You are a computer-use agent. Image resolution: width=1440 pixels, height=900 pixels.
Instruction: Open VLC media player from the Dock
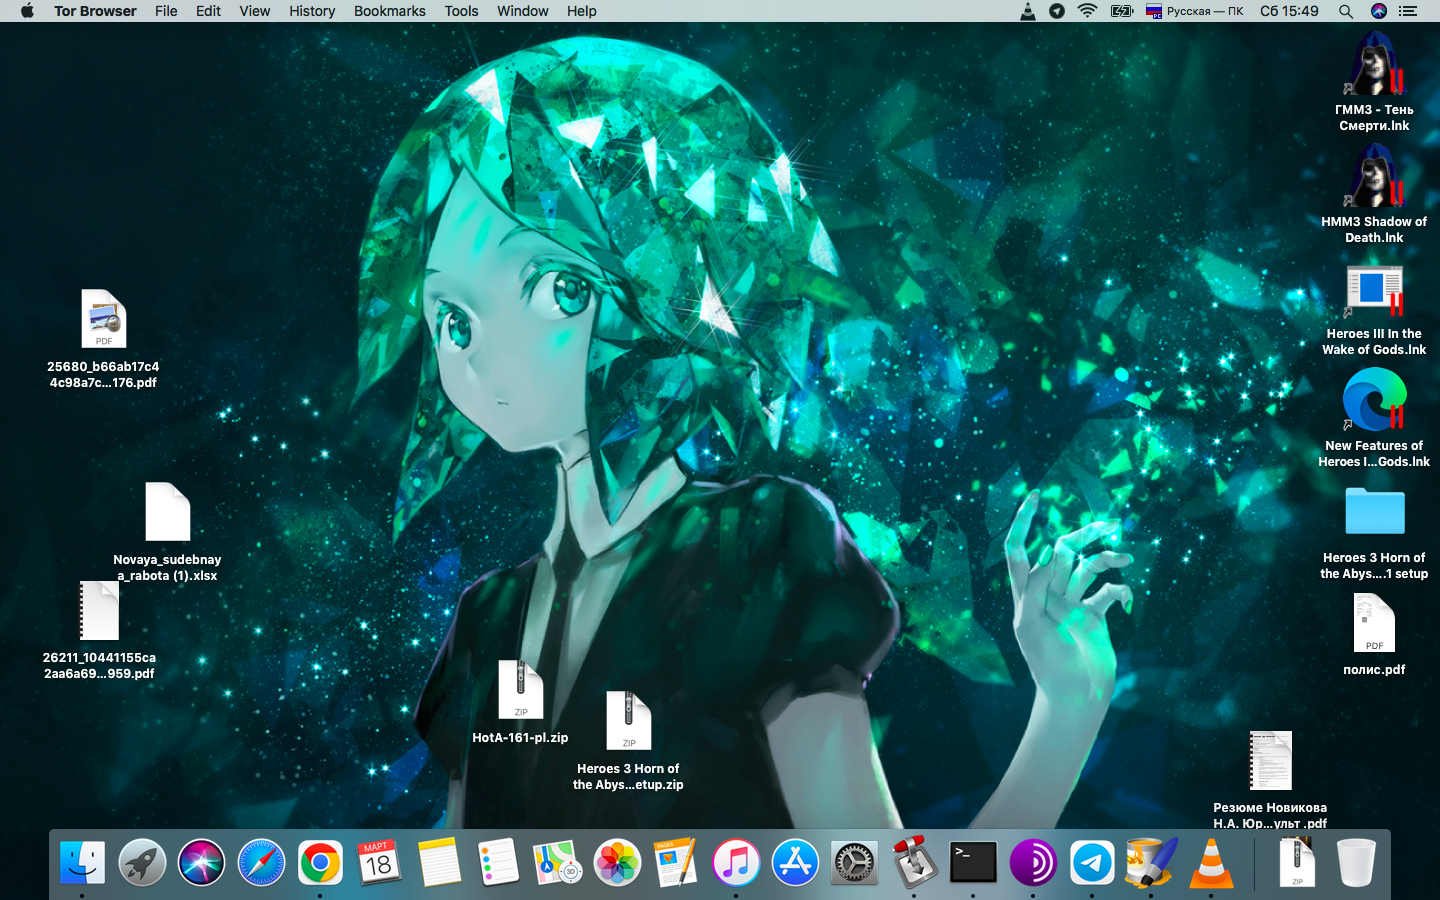[1211, 862]
